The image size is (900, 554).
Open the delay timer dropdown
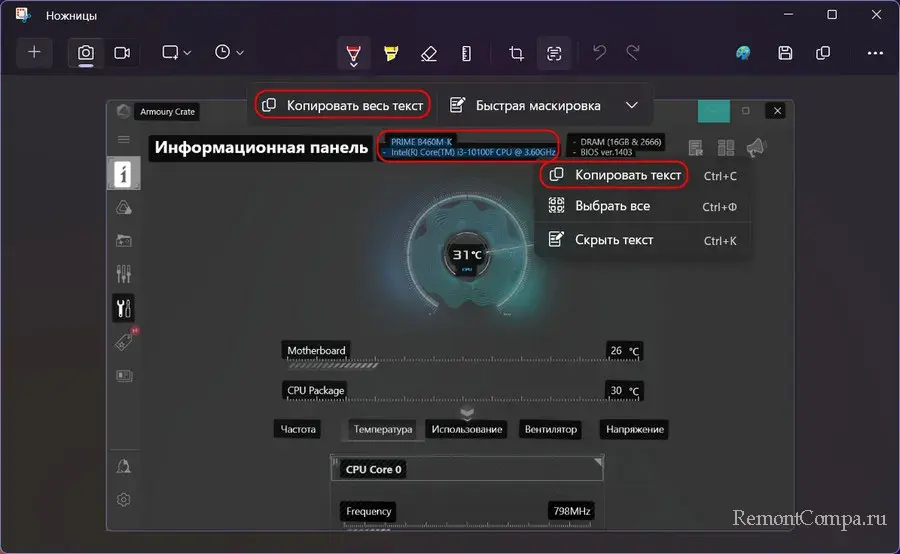coord(229,52)
